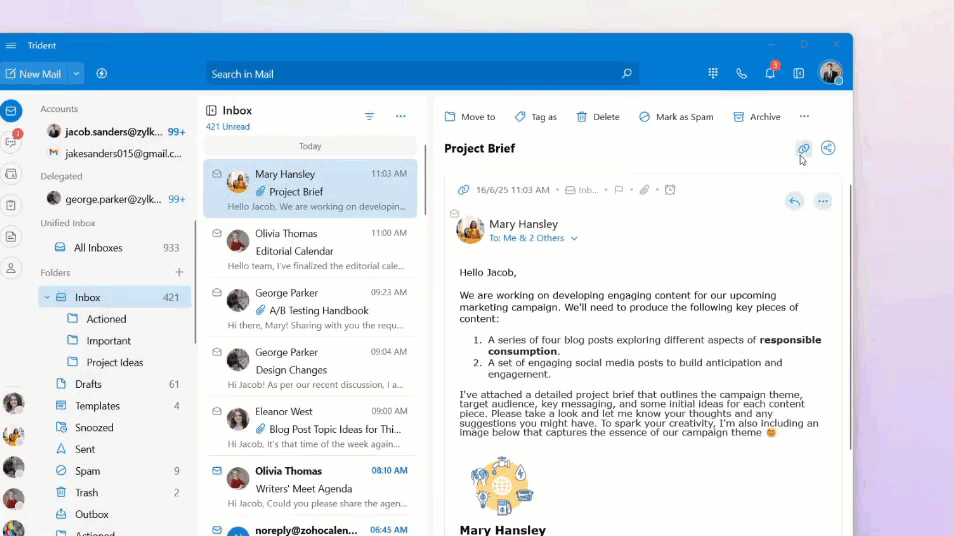The height and width of the screenshot is (536, 954).
Task: Open the chat module in sidebar
Action: pyautogui.click(x=11, y=142)
